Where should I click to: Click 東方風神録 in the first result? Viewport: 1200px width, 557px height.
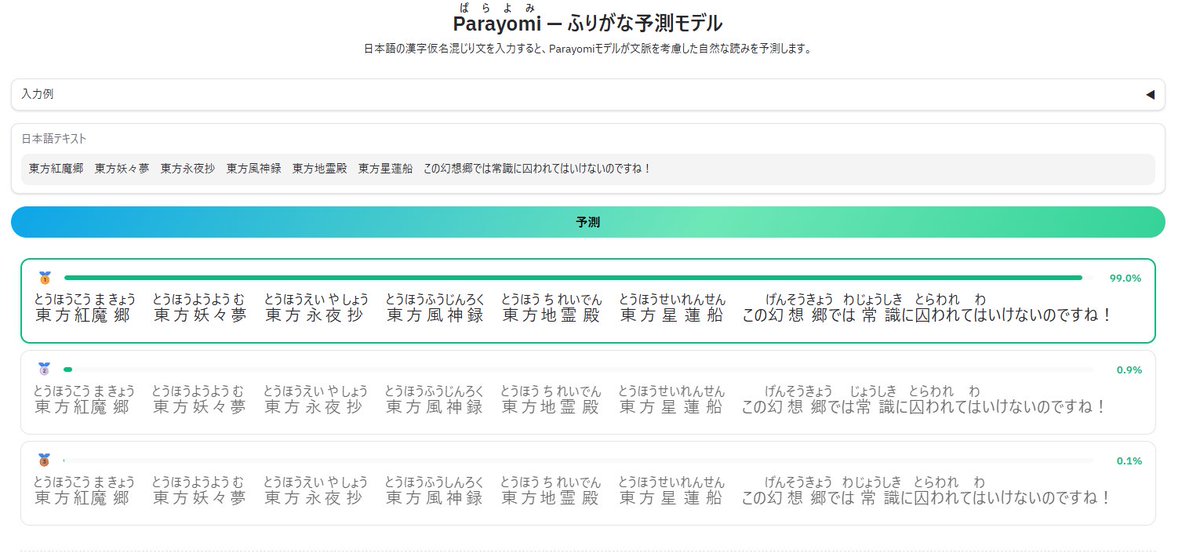click(x=435, y=308)
